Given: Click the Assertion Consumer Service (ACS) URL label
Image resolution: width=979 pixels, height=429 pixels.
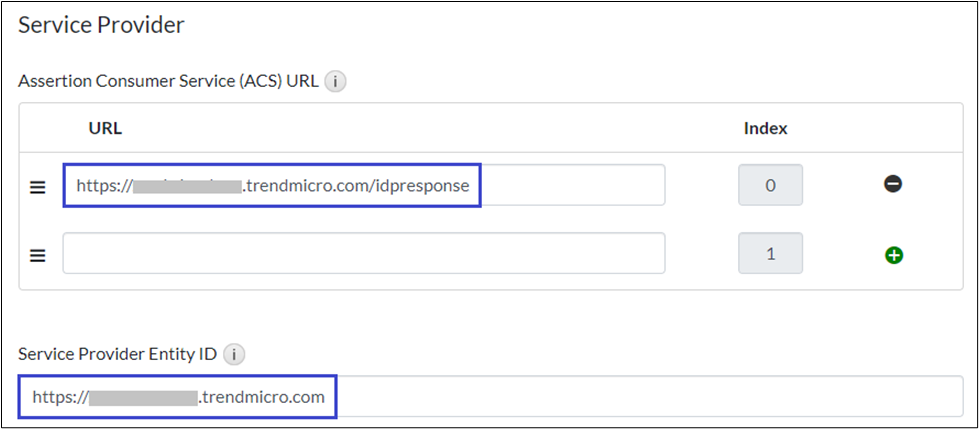Looking at the screenshot, I should click(168, 82).
